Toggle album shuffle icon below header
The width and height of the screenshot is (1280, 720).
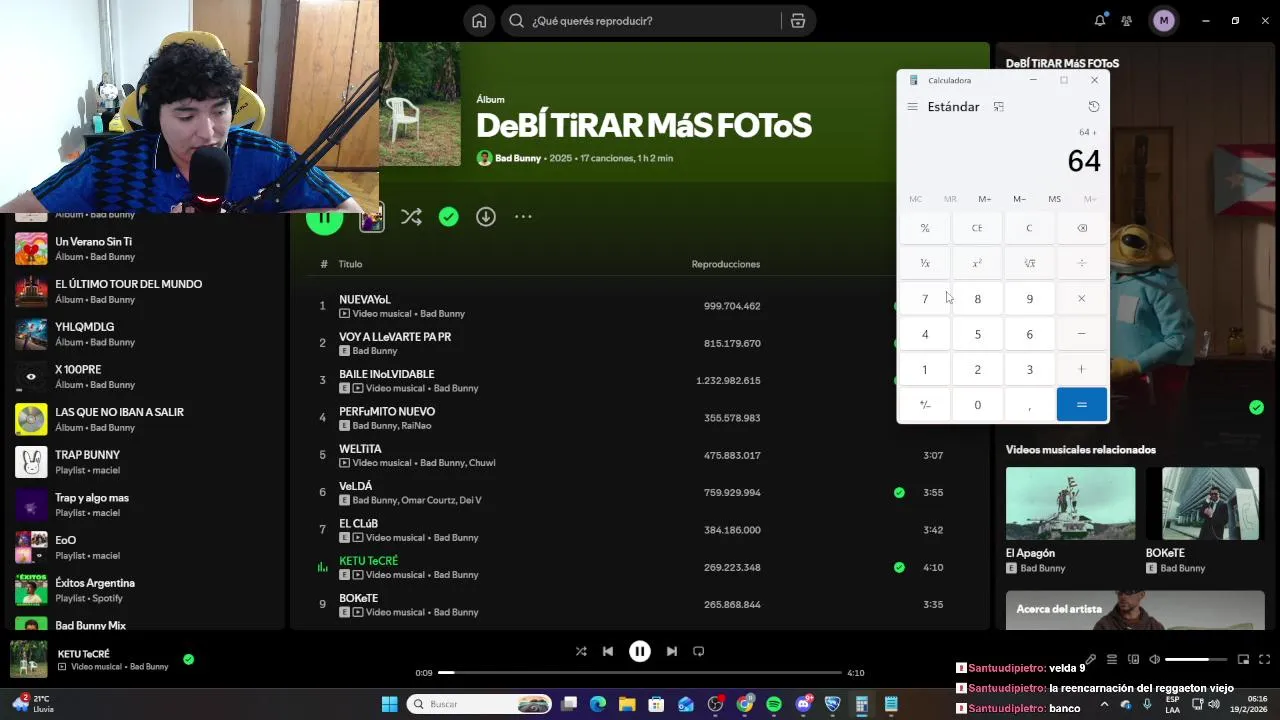tap(411, 217)
